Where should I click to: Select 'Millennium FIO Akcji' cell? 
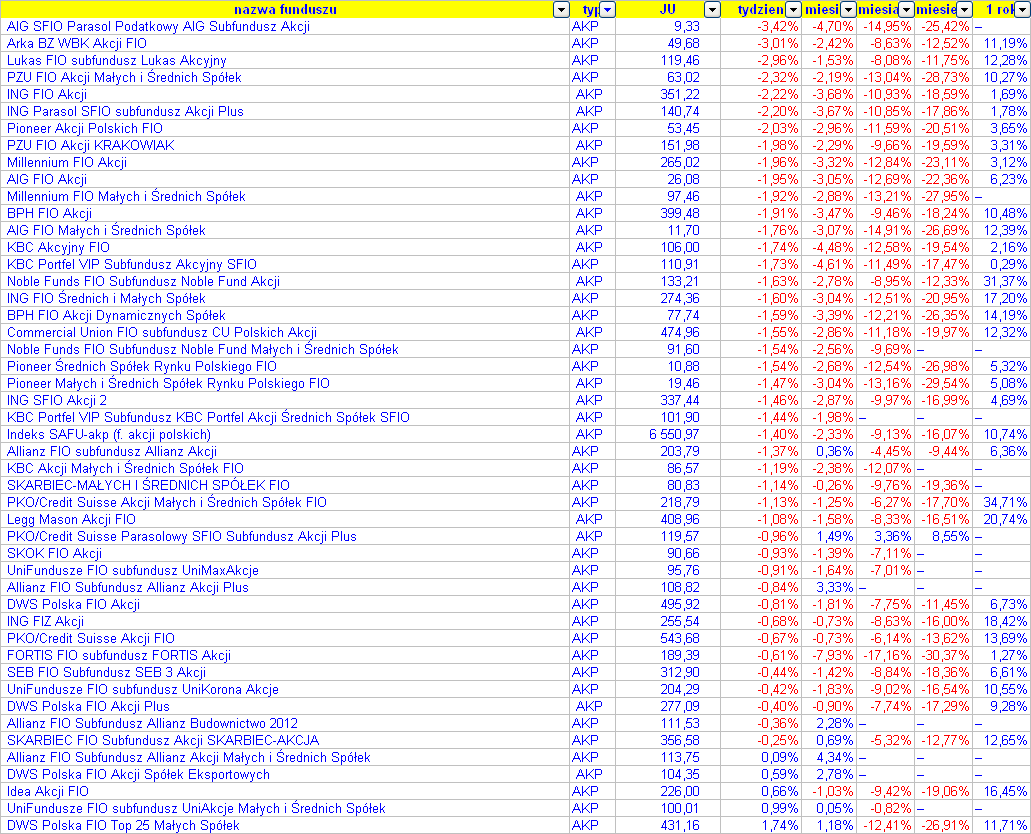point(67,162)
